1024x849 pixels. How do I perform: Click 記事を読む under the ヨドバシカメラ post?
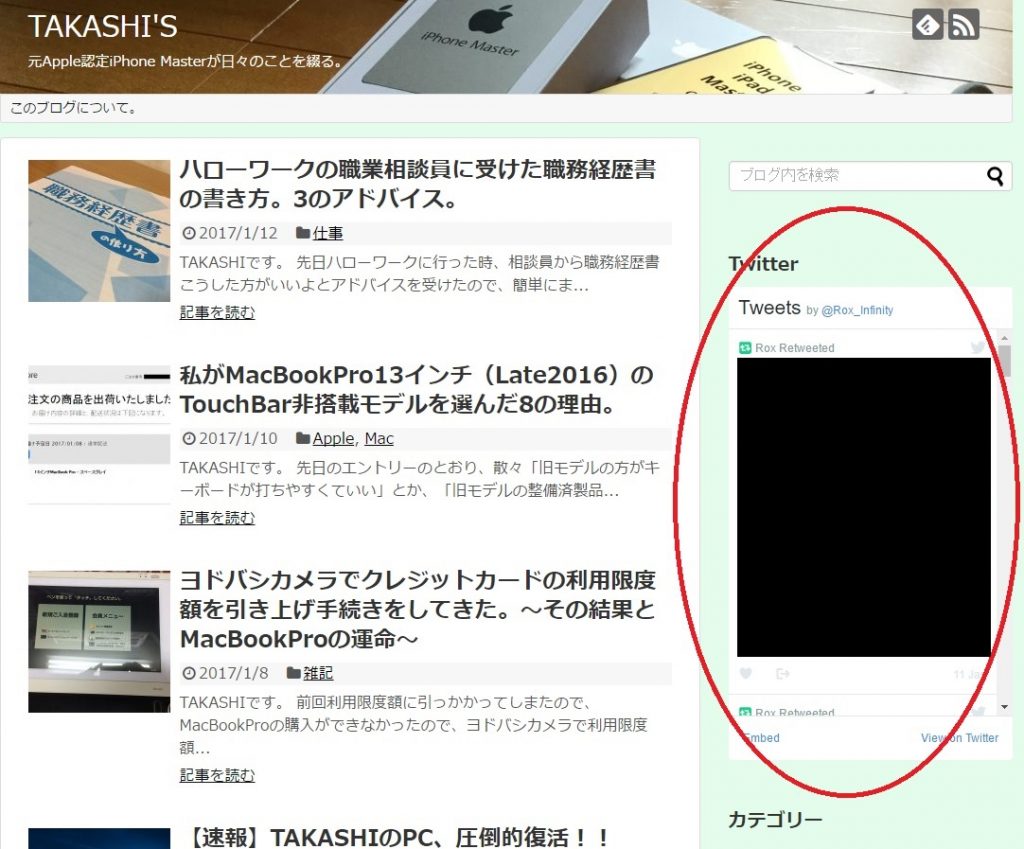[x=217, y=775]
